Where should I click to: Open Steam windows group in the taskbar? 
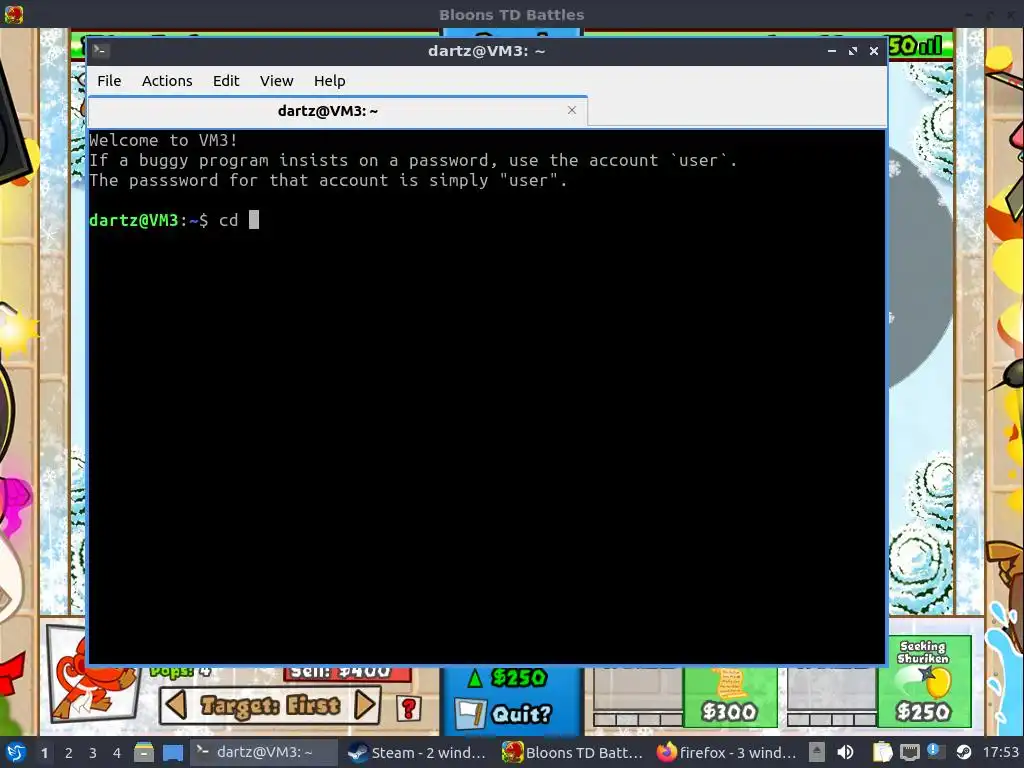point(418,752)
